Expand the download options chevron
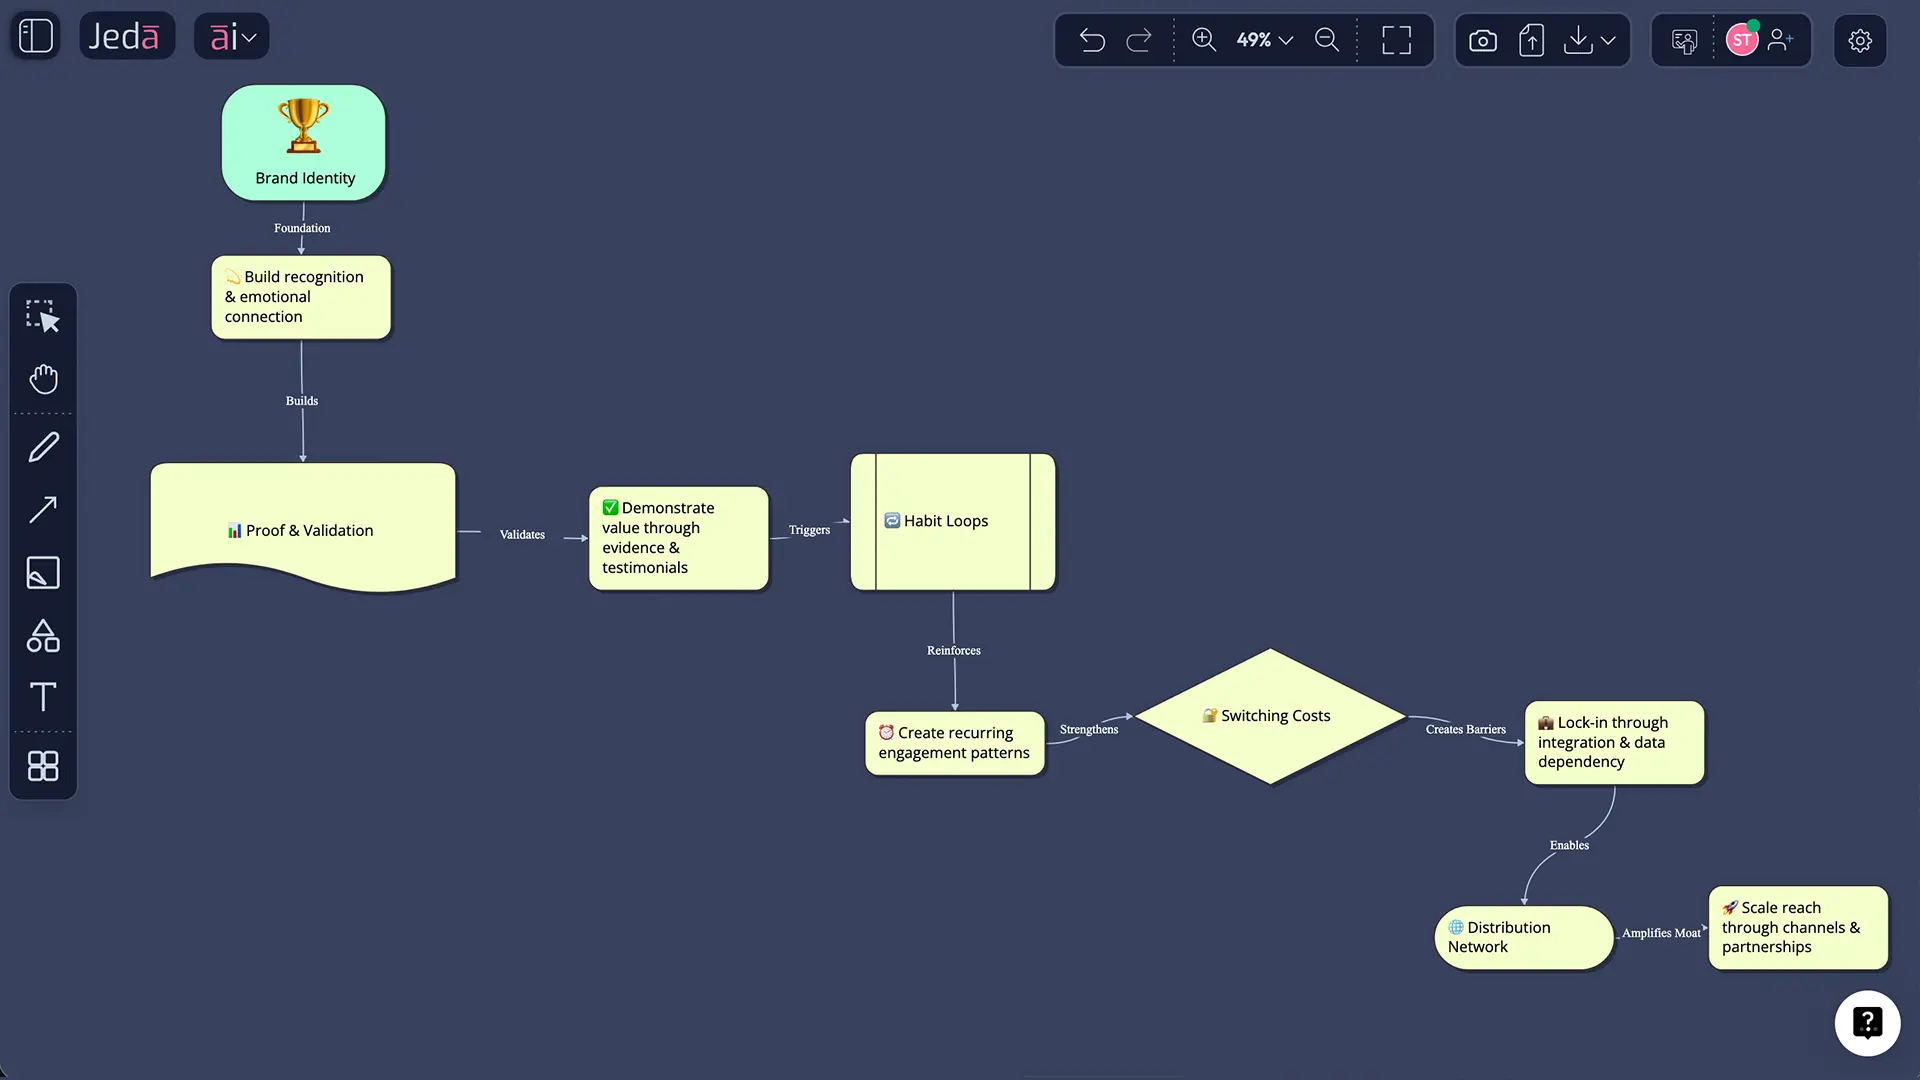Screen dimensions: 1920x1080 coord(1609,40)
